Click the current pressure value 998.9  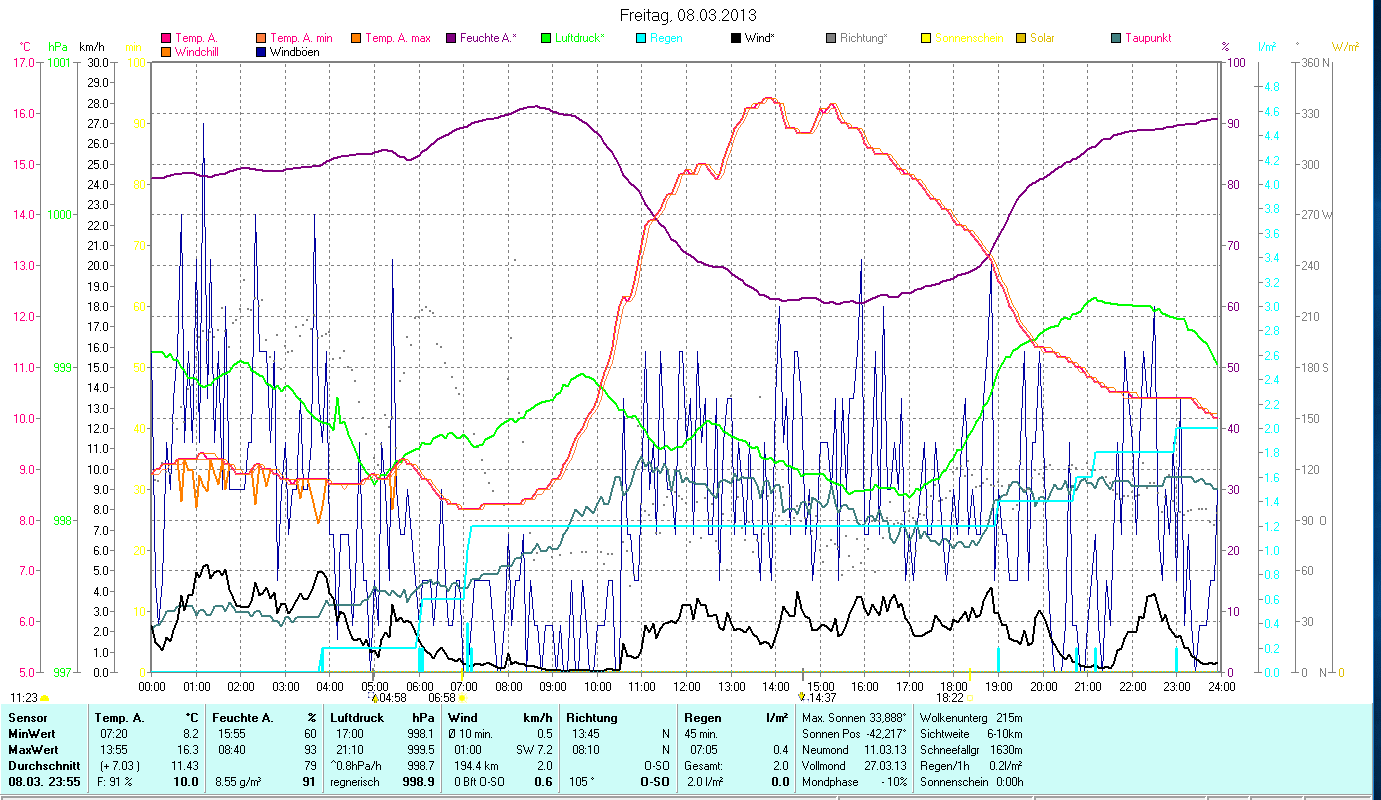click(x=417, y=782)
